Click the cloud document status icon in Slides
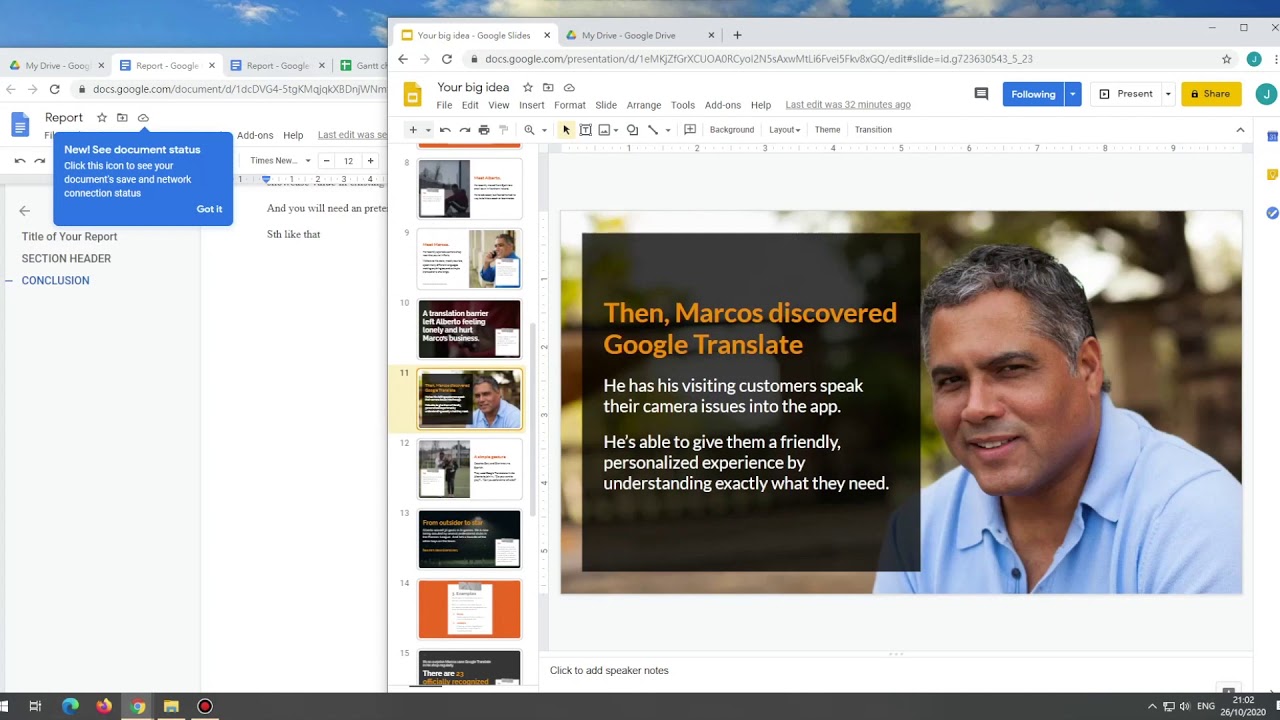 click(x=569, y=88)
